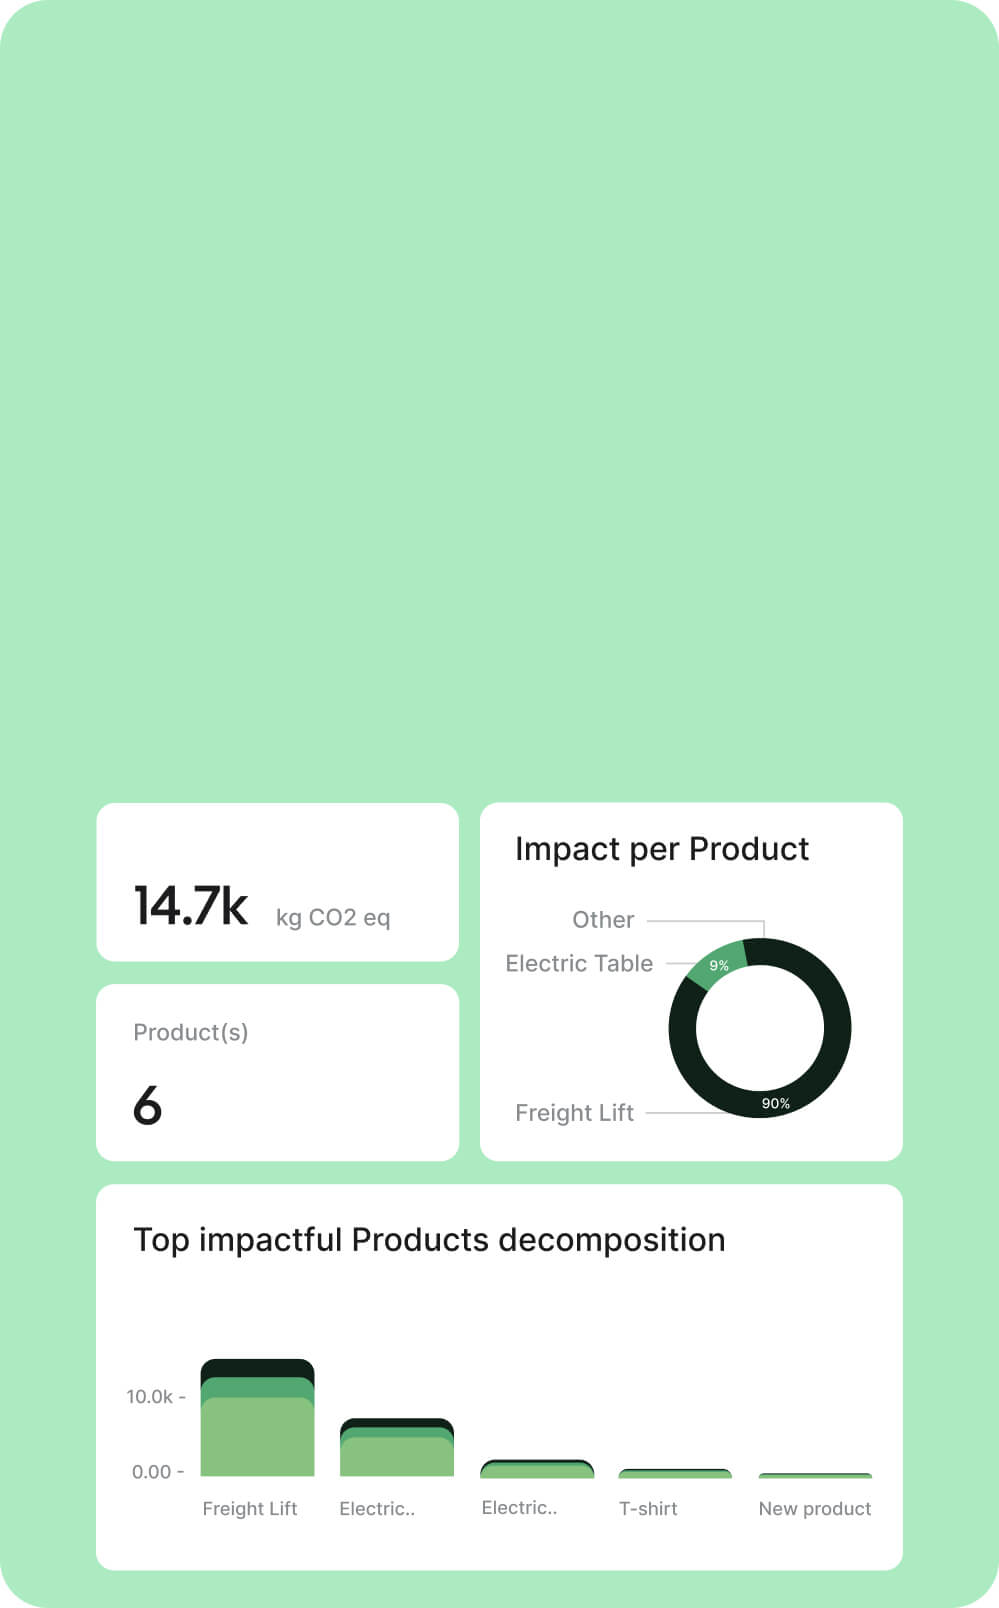Click the Freight Lift axis label
The width and height of the screenshot is (999, 1608).
coord(250,1508)
